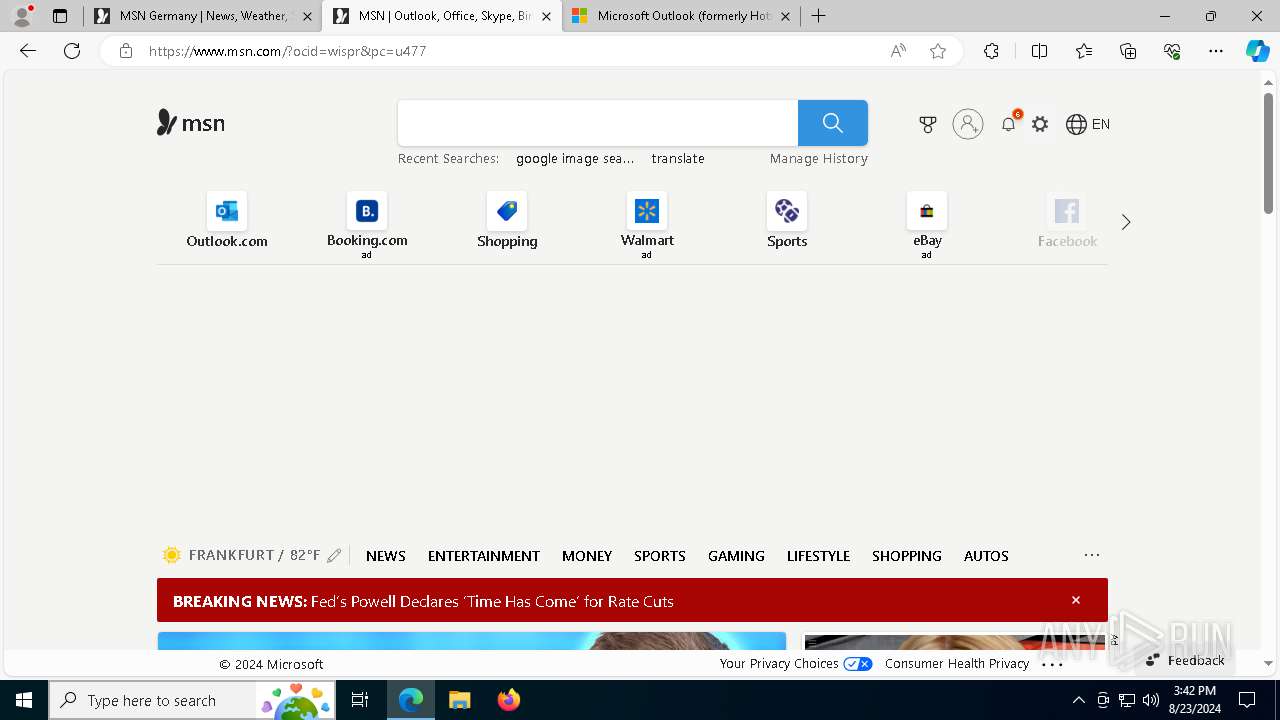This screenshot has width=1280, height=720.
Task: Click the MSN logo
Action: coord(191,123)
